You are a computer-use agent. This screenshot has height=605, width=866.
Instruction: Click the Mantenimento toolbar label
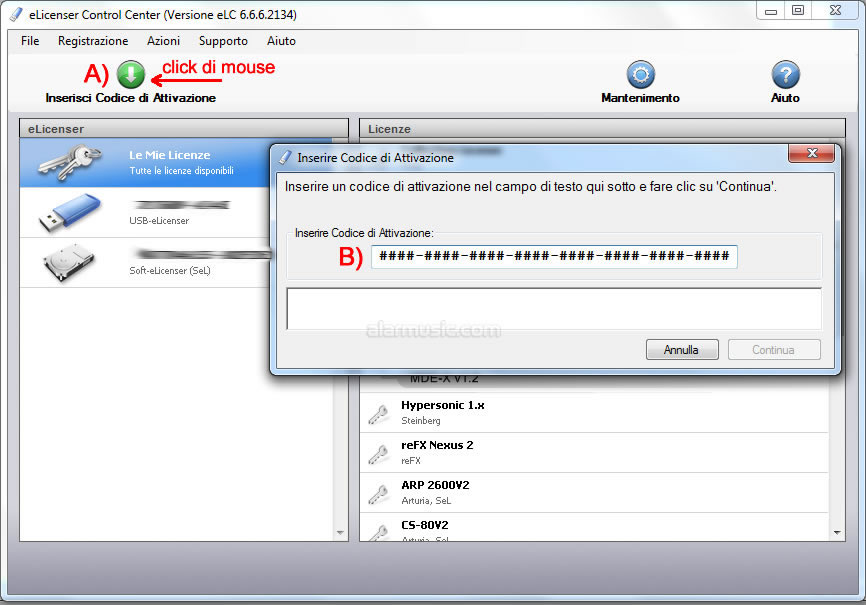[641, 98]
